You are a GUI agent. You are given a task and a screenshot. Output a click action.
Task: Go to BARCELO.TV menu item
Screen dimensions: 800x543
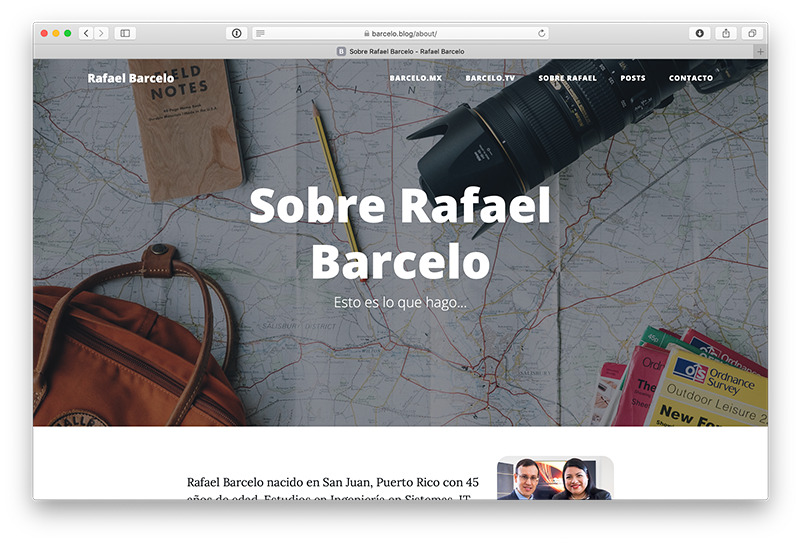(x=490, y=78)
